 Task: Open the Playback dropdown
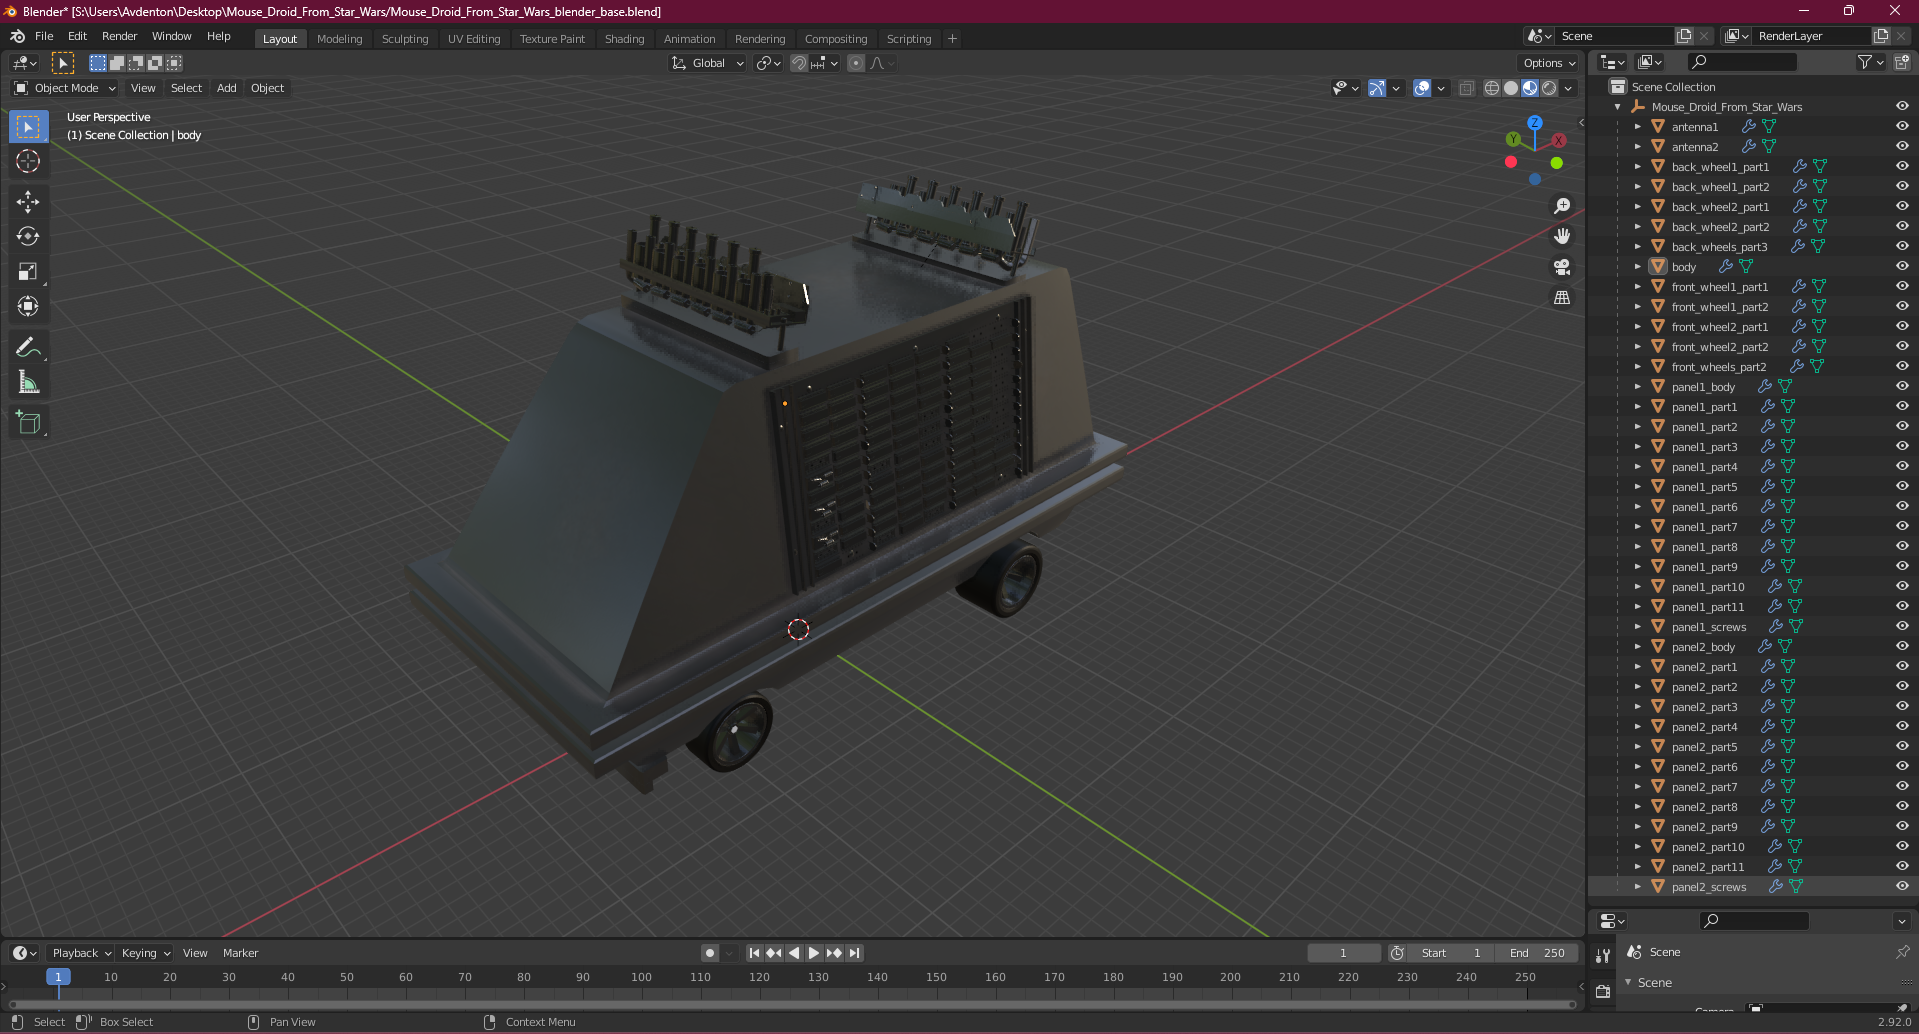[x=81, y=953]
